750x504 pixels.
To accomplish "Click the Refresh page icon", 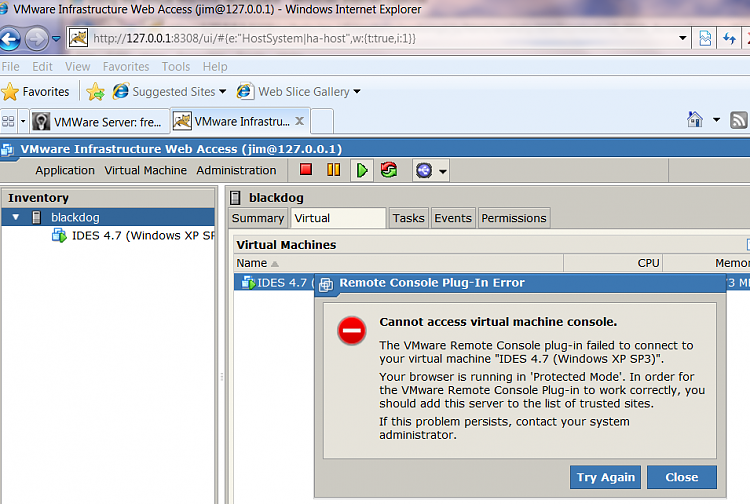I will click(729, 38).
